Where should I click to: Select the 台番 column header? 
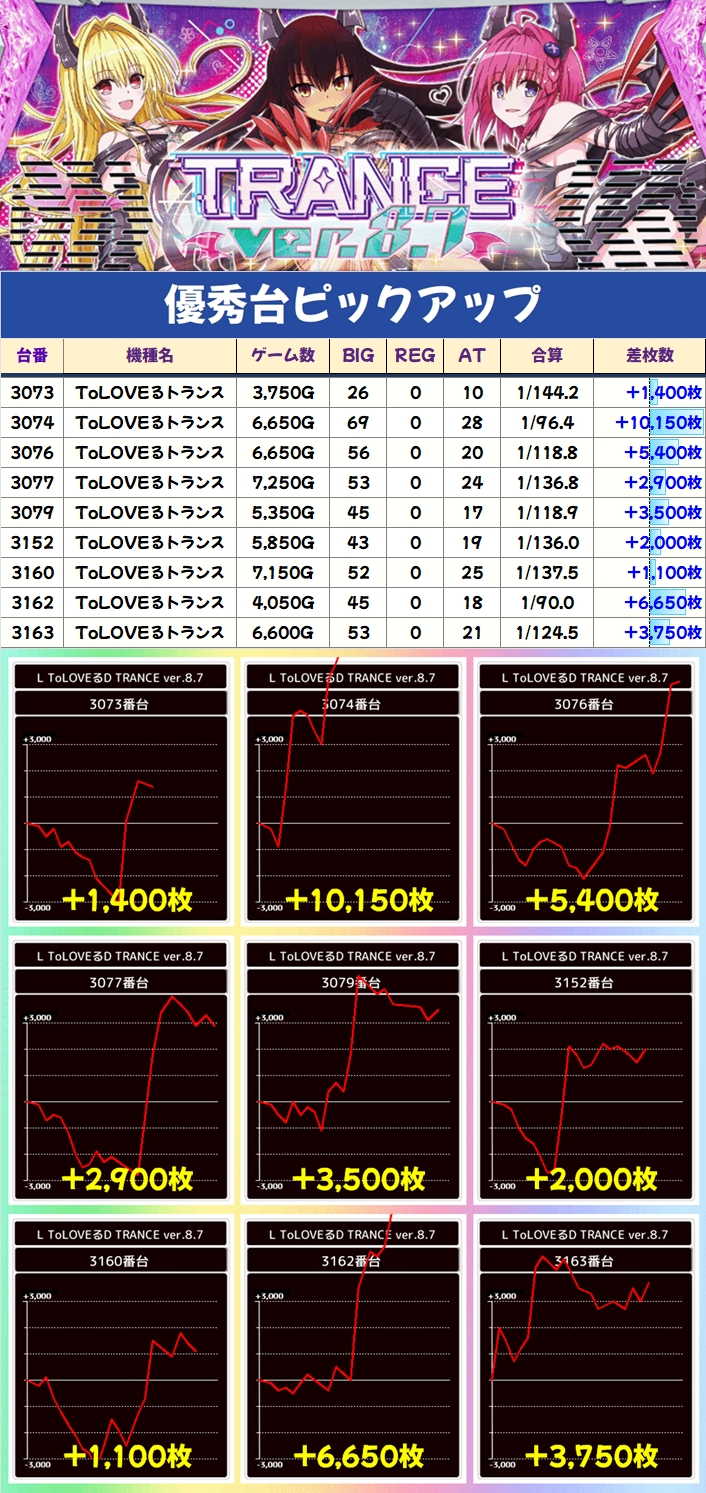(32, 357)
